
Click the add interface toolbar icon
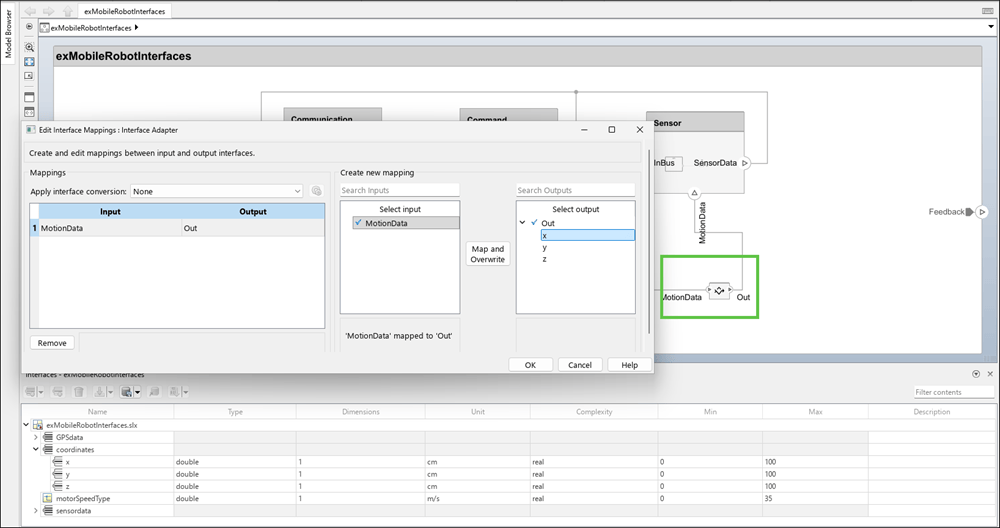pos(31,392)
